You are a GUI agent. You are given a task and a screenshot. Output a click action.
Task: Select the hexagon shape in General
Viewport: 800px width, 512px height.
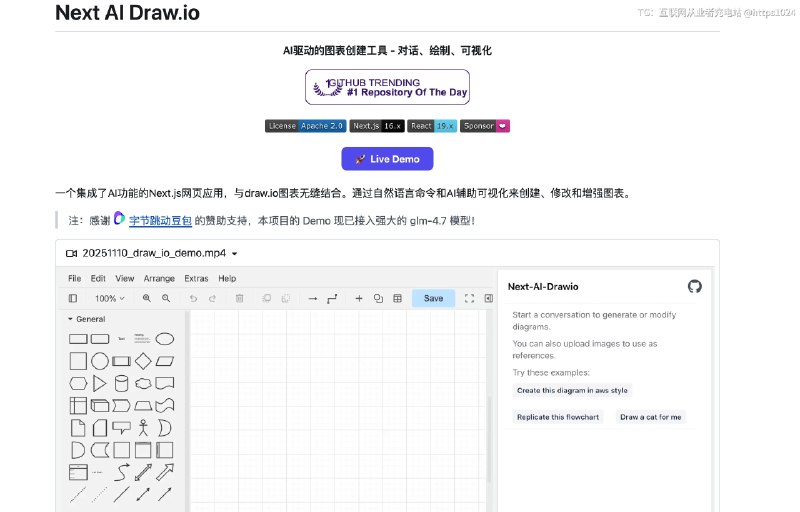click(78, 383)
